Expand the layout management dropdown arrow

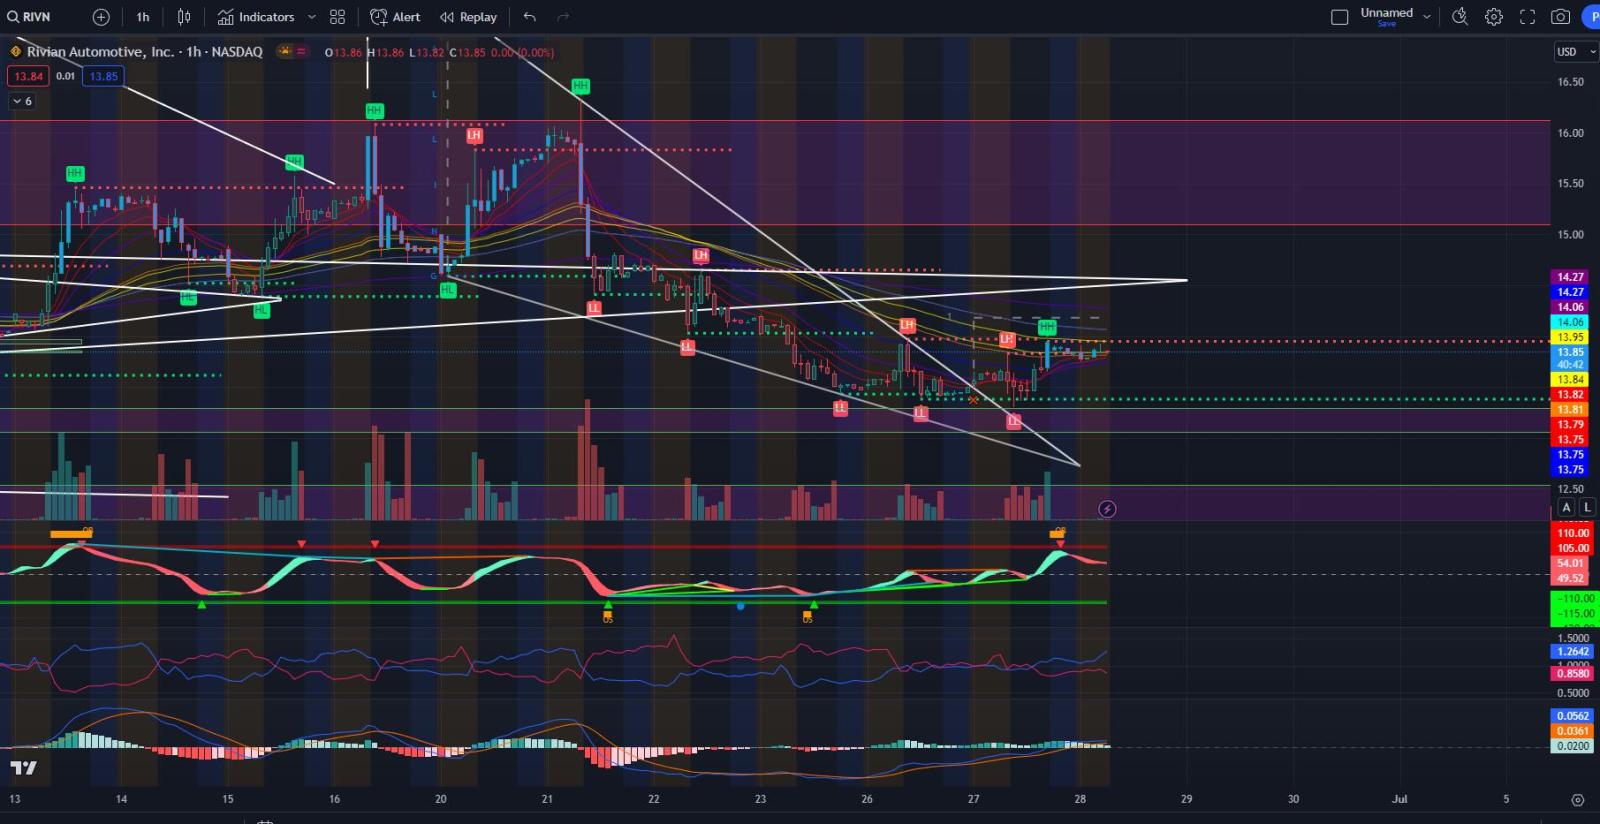(x=1427, y=17)
